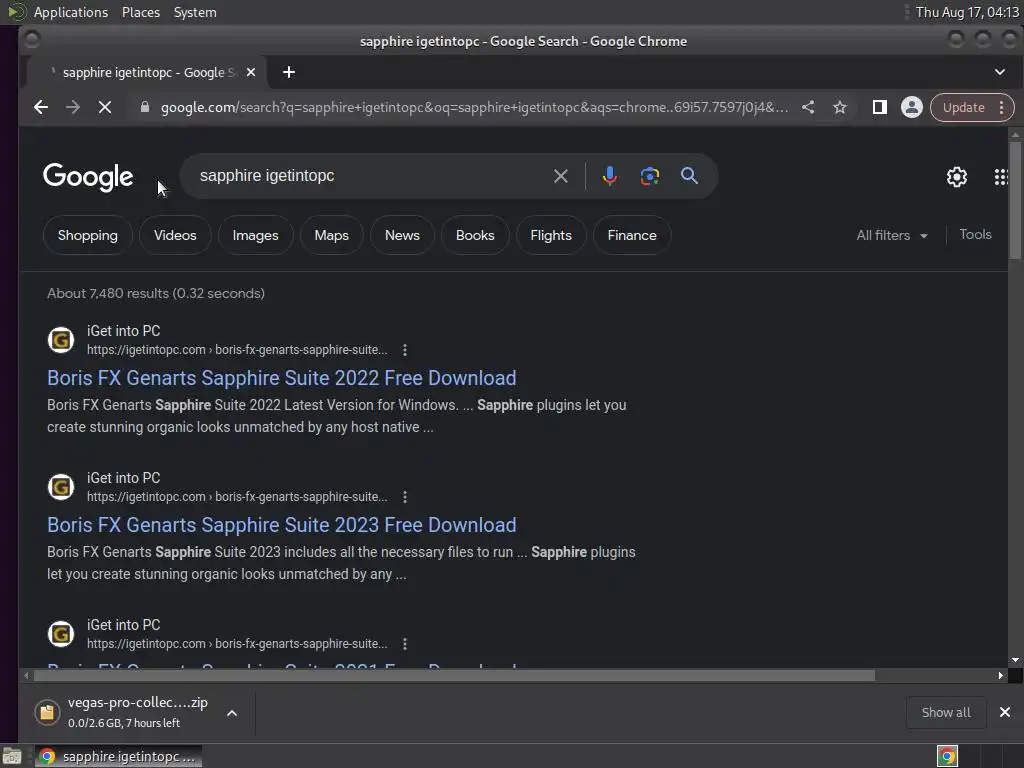1024x768 pixels.
Task: Open the Chrome three-dot menu
Action: pos(1001,108)
